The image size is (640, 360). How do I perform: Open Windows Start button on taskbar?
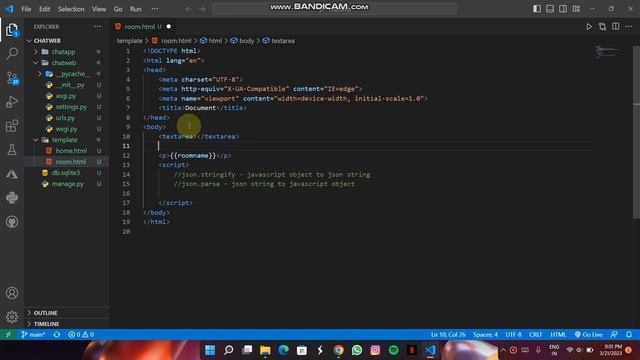pos(210,350)
